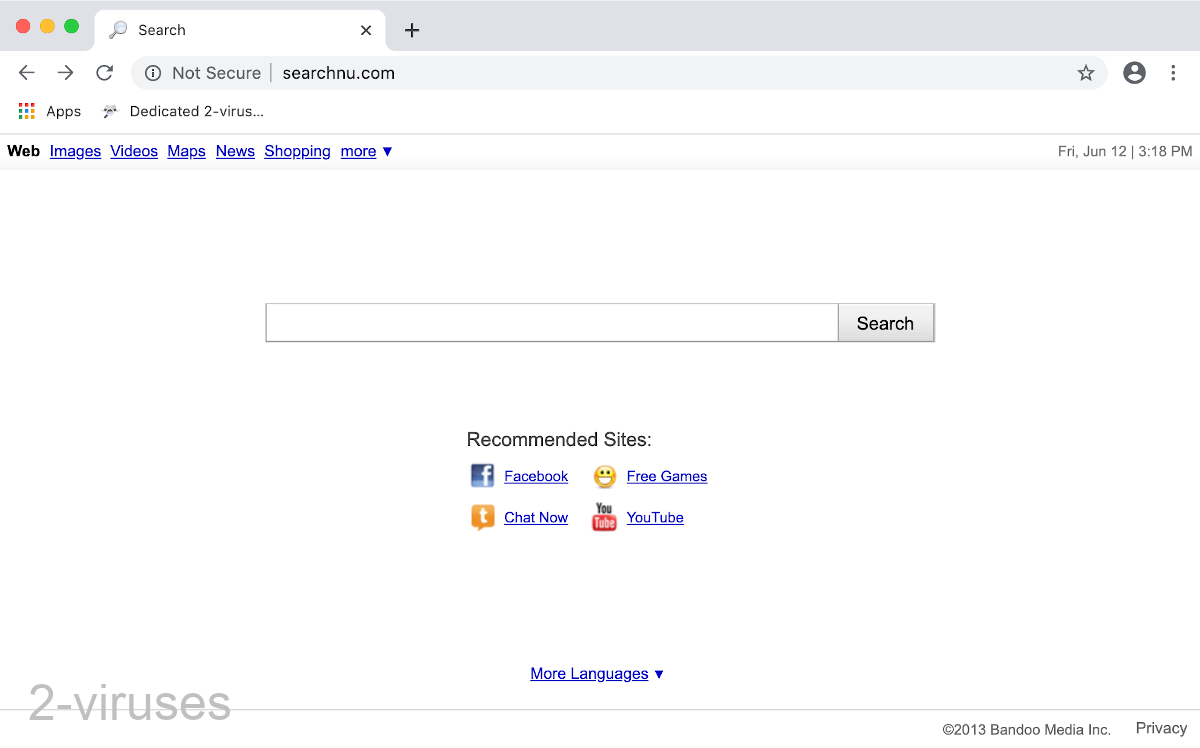Bookmark this page with the star icon
This screenshot has height=748, width=1200.
[1086, 72]
